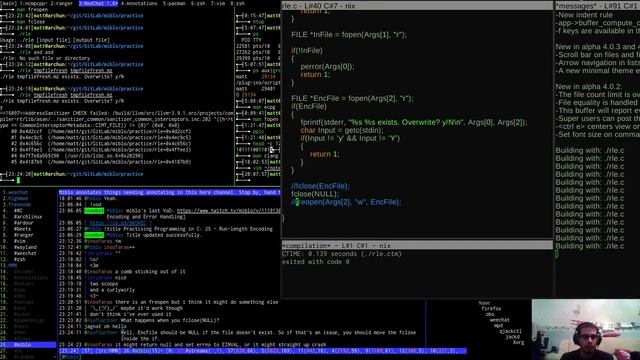Select the highlighted 3:WeeChat tmux window
This screenshot has height=360, width=640.
pyautogui.click(x=98, y=3)
